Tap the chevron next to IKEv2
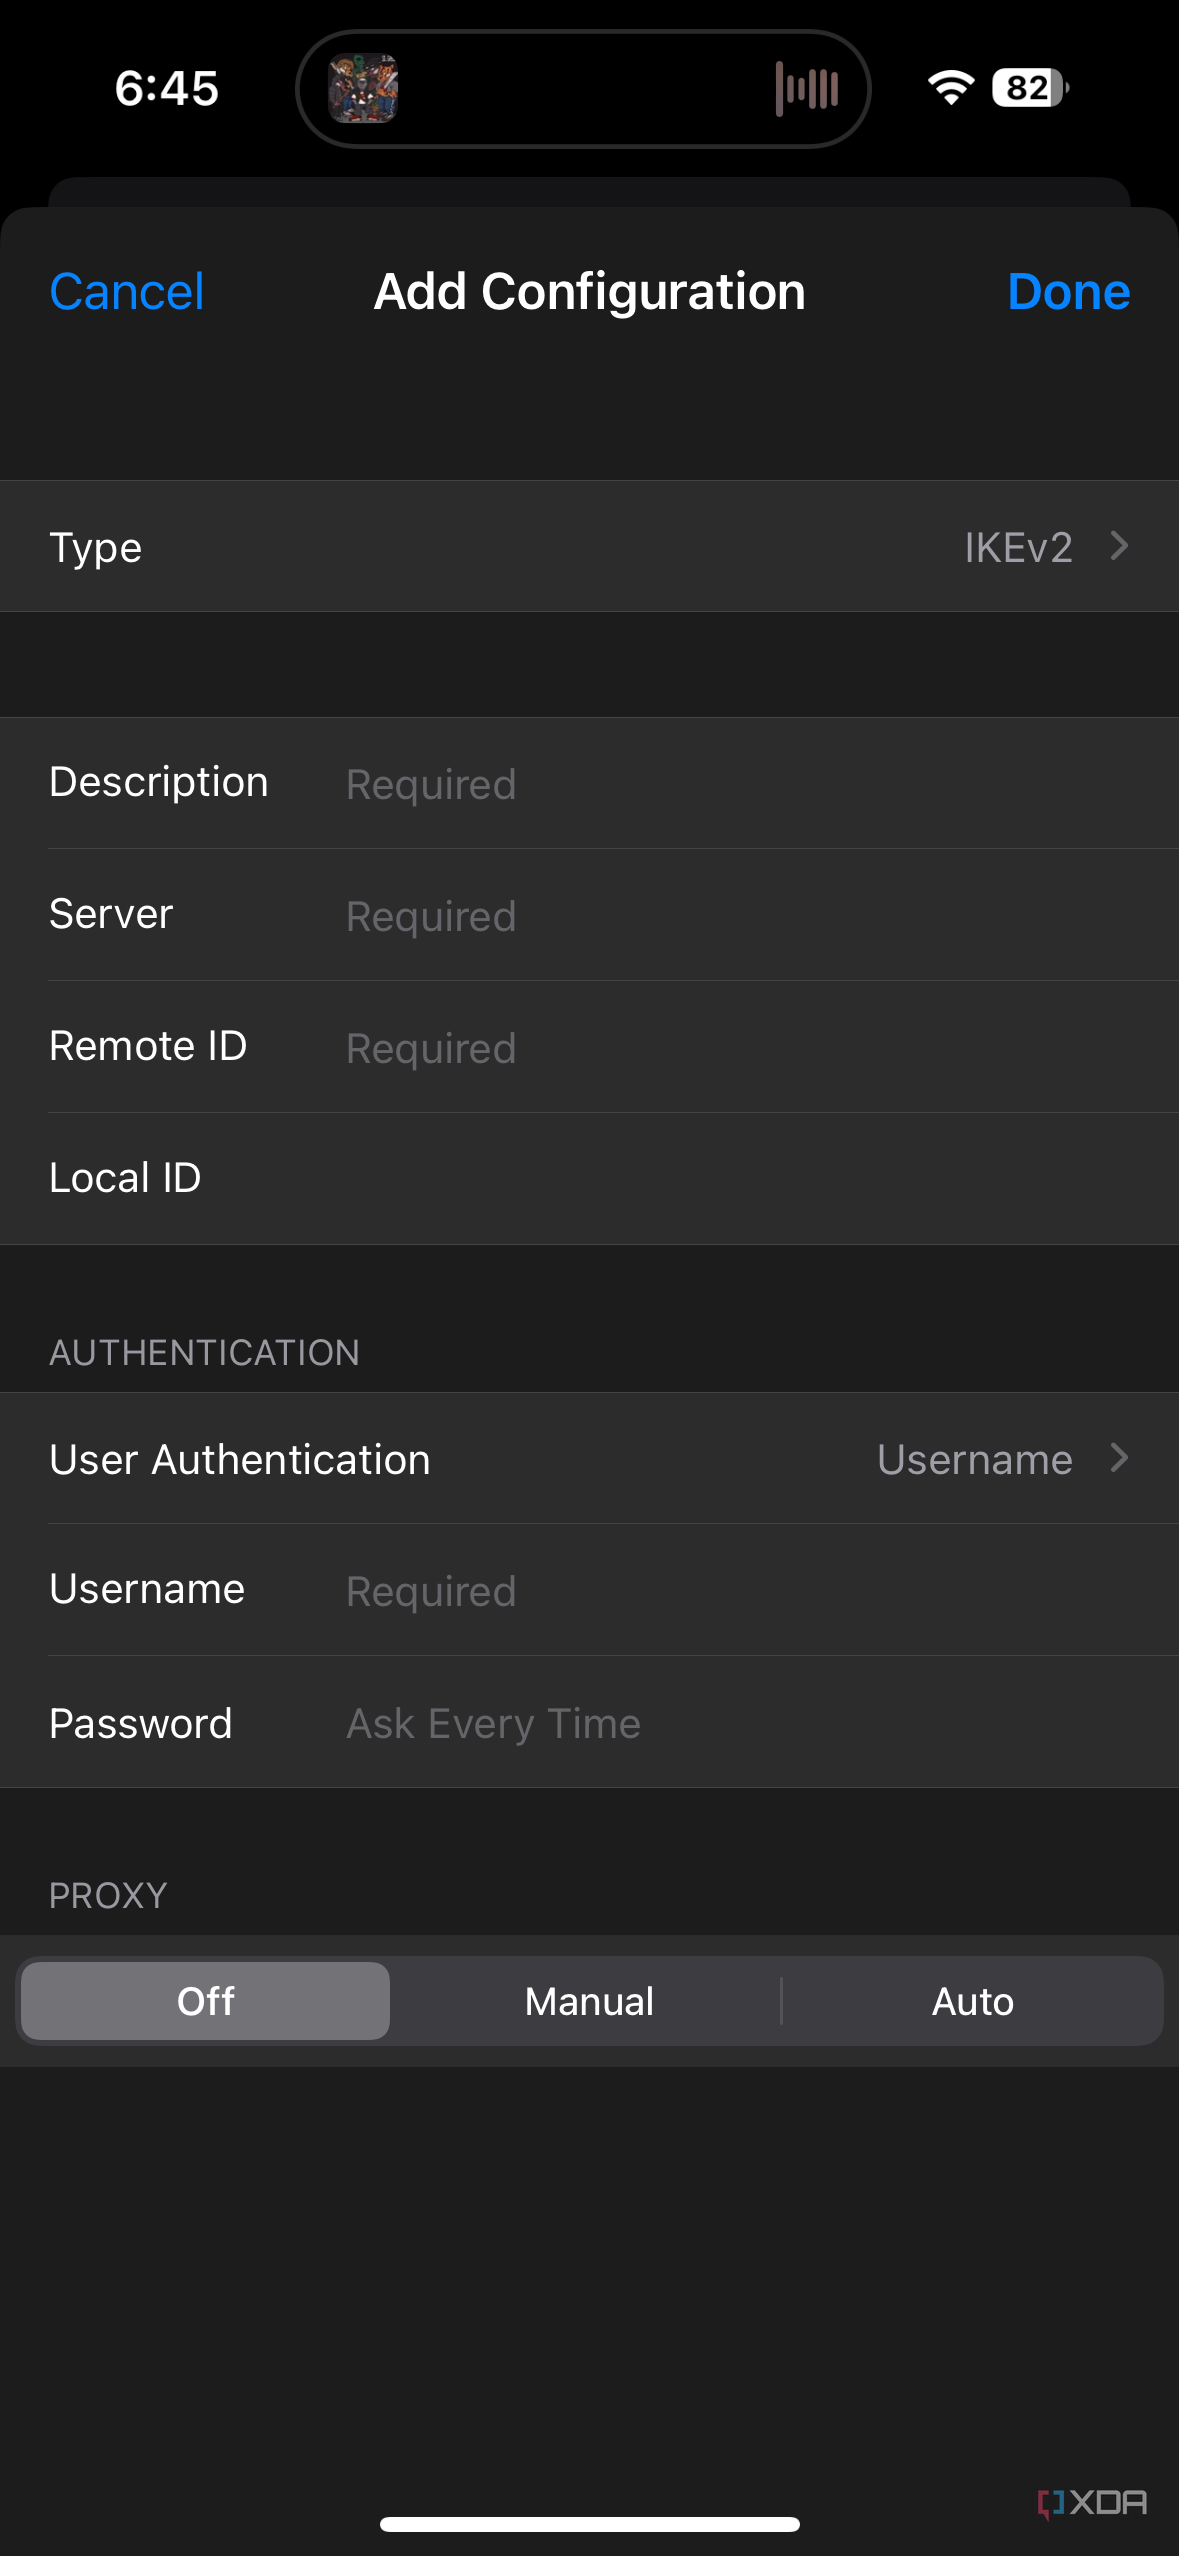 (1119, 546)
